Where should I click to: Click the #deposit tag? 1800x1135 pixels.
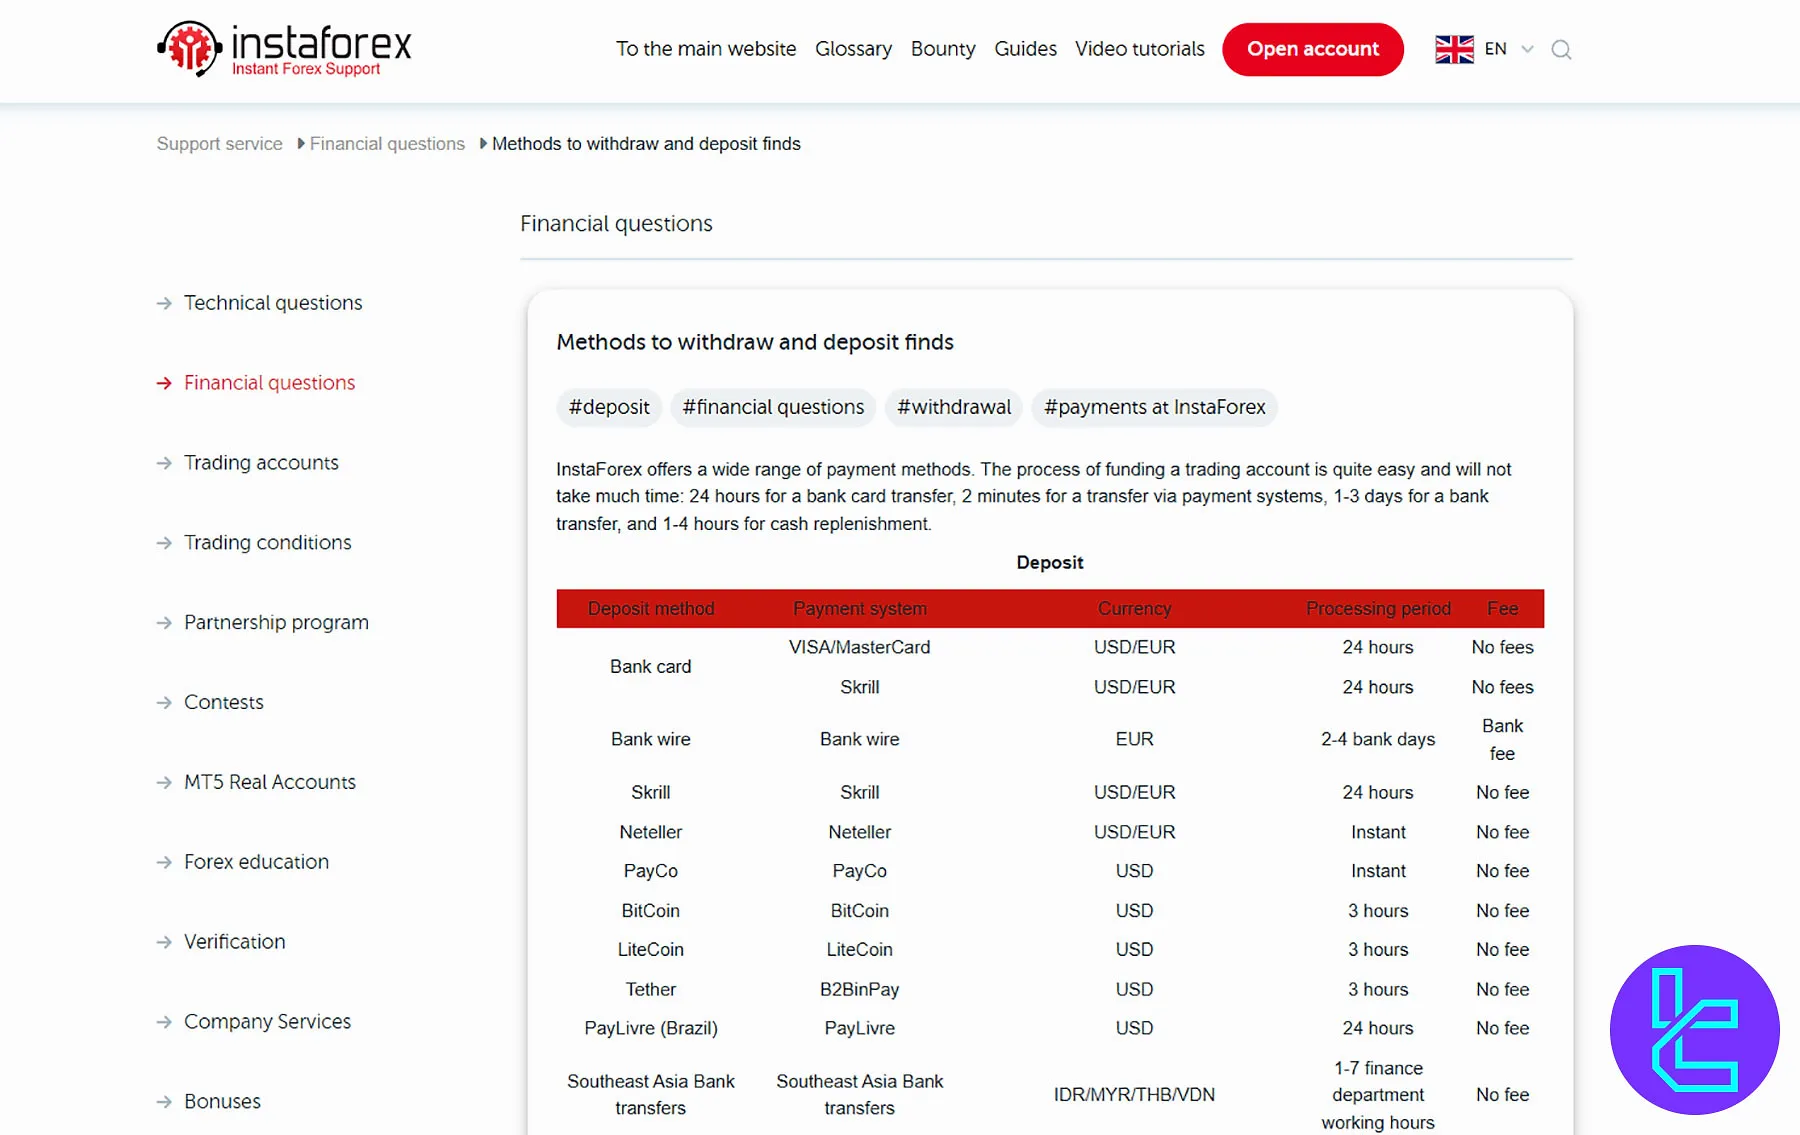click(x=609, y=407)
